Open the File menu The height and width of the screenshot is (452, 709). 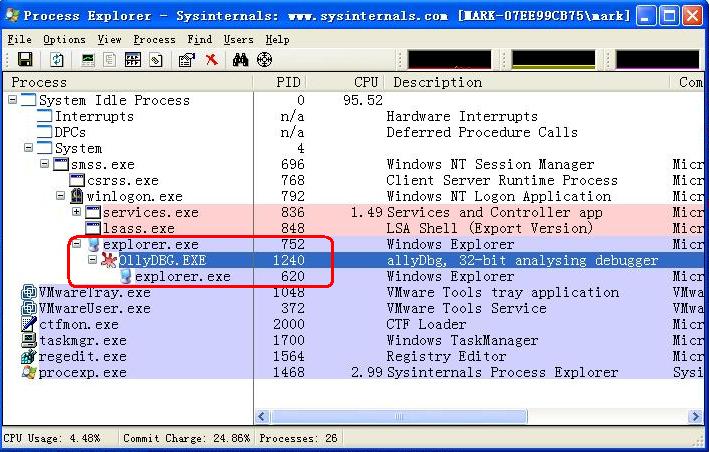pos(19,40)
